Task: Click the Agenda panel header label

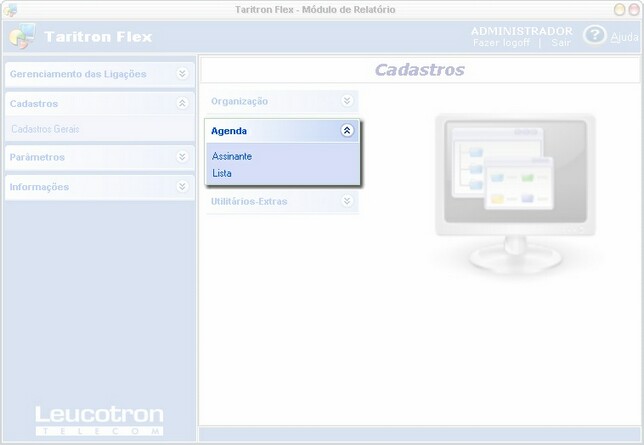Action: (x=229, y=131)
